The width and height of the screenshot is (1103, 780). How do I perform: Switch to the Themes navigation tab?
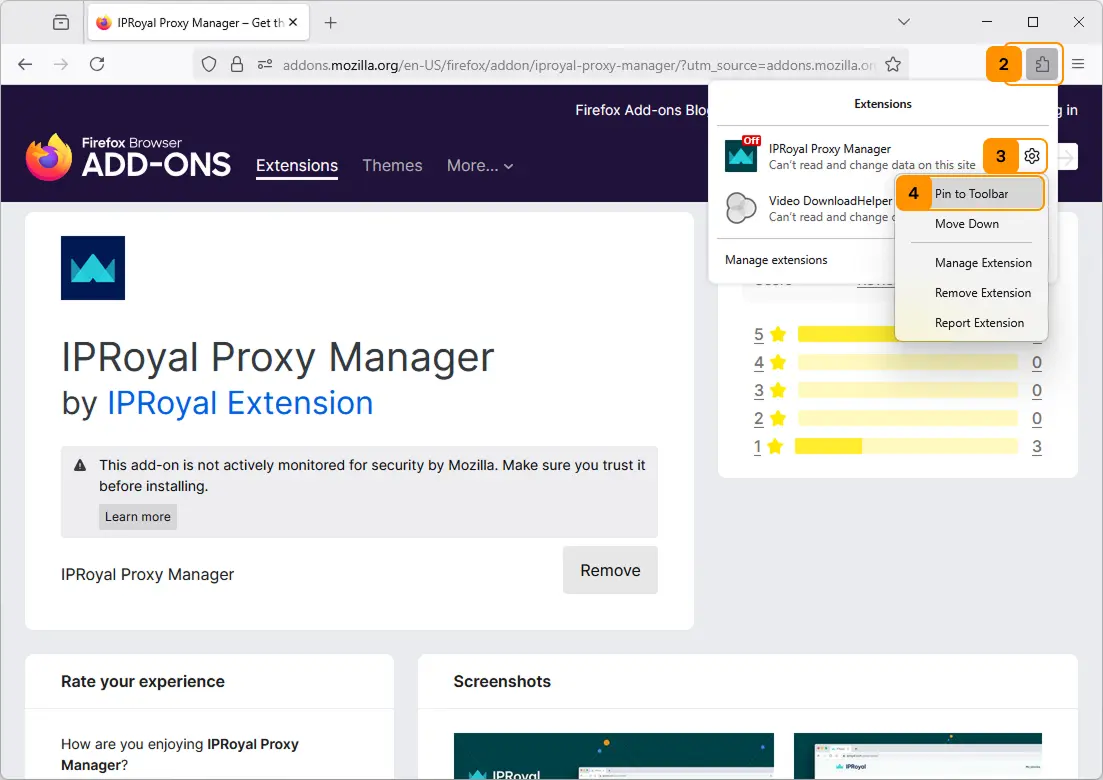393,166
